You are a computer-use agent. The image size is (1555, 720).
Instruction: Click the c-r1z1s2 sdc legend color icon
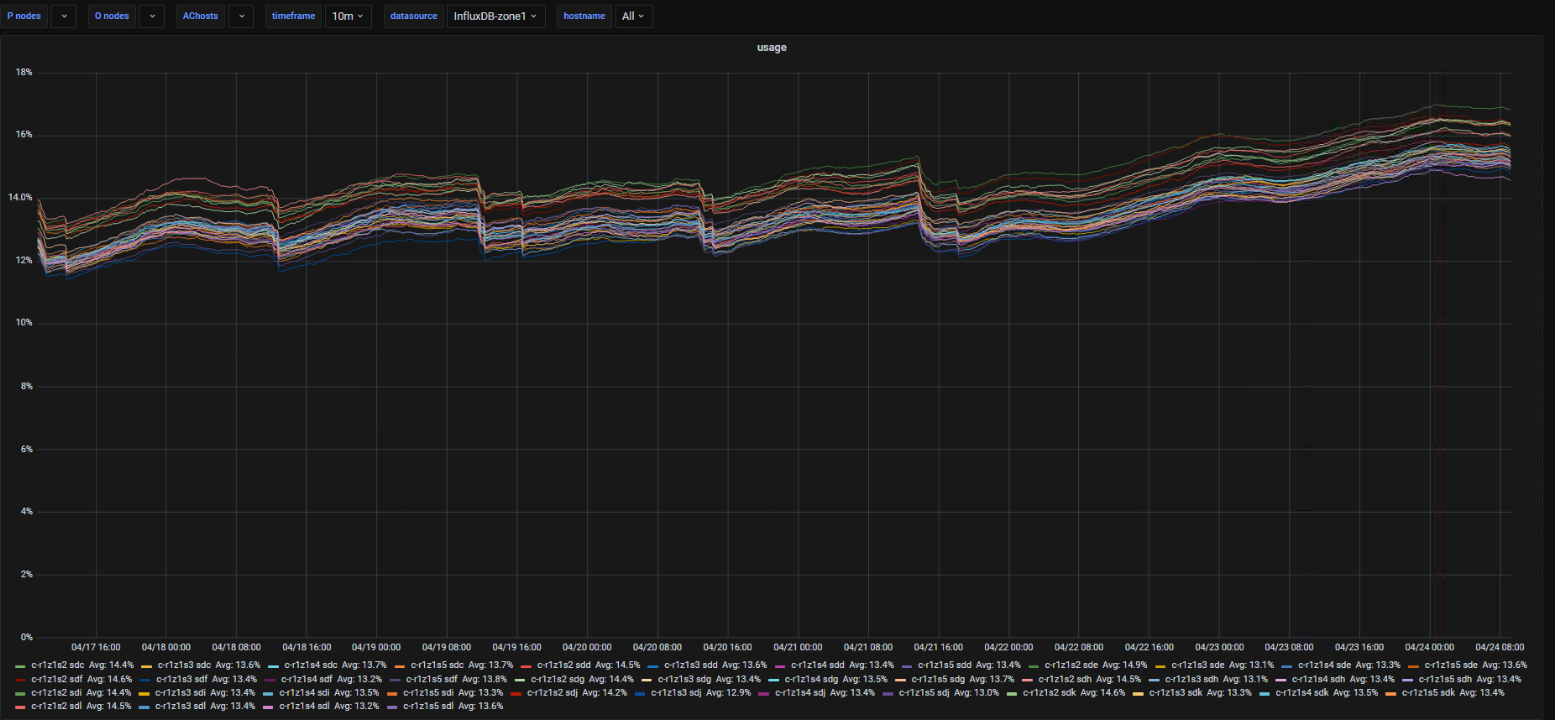pyautogui.click(x=20, y=665)
